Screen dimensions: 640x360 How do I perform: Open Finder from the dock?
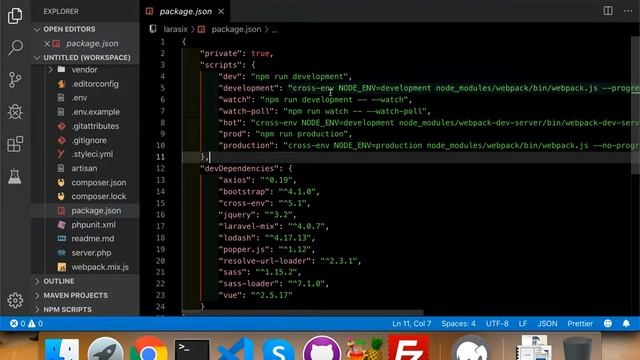pos(62,349)
